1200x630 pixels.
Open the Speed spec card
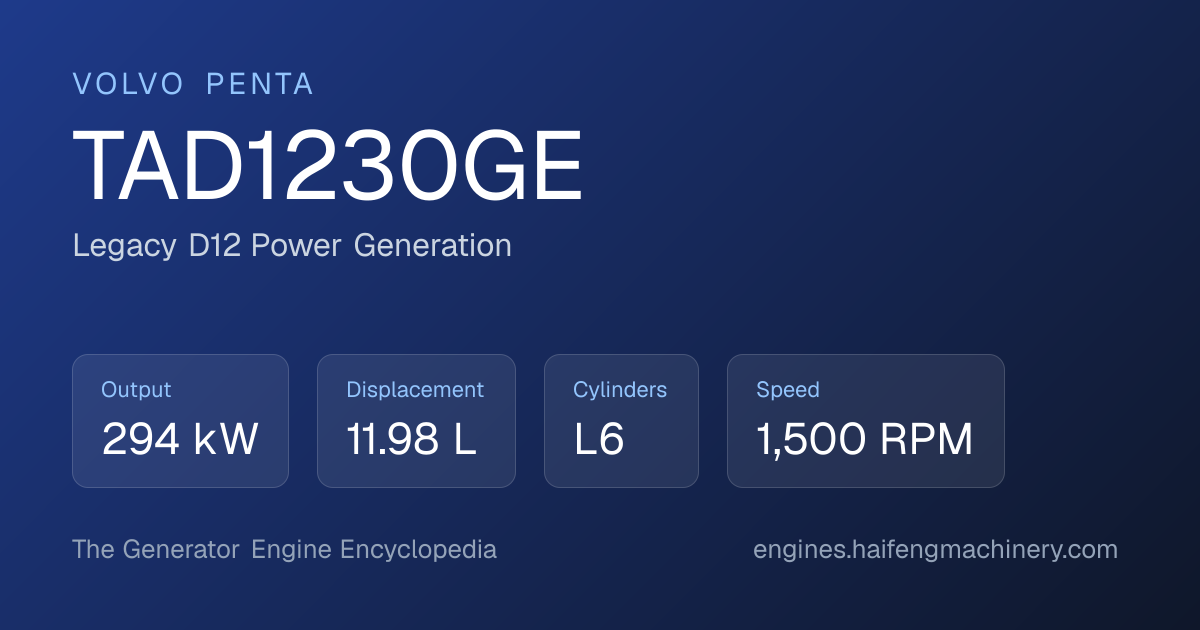tap(866, 421)
